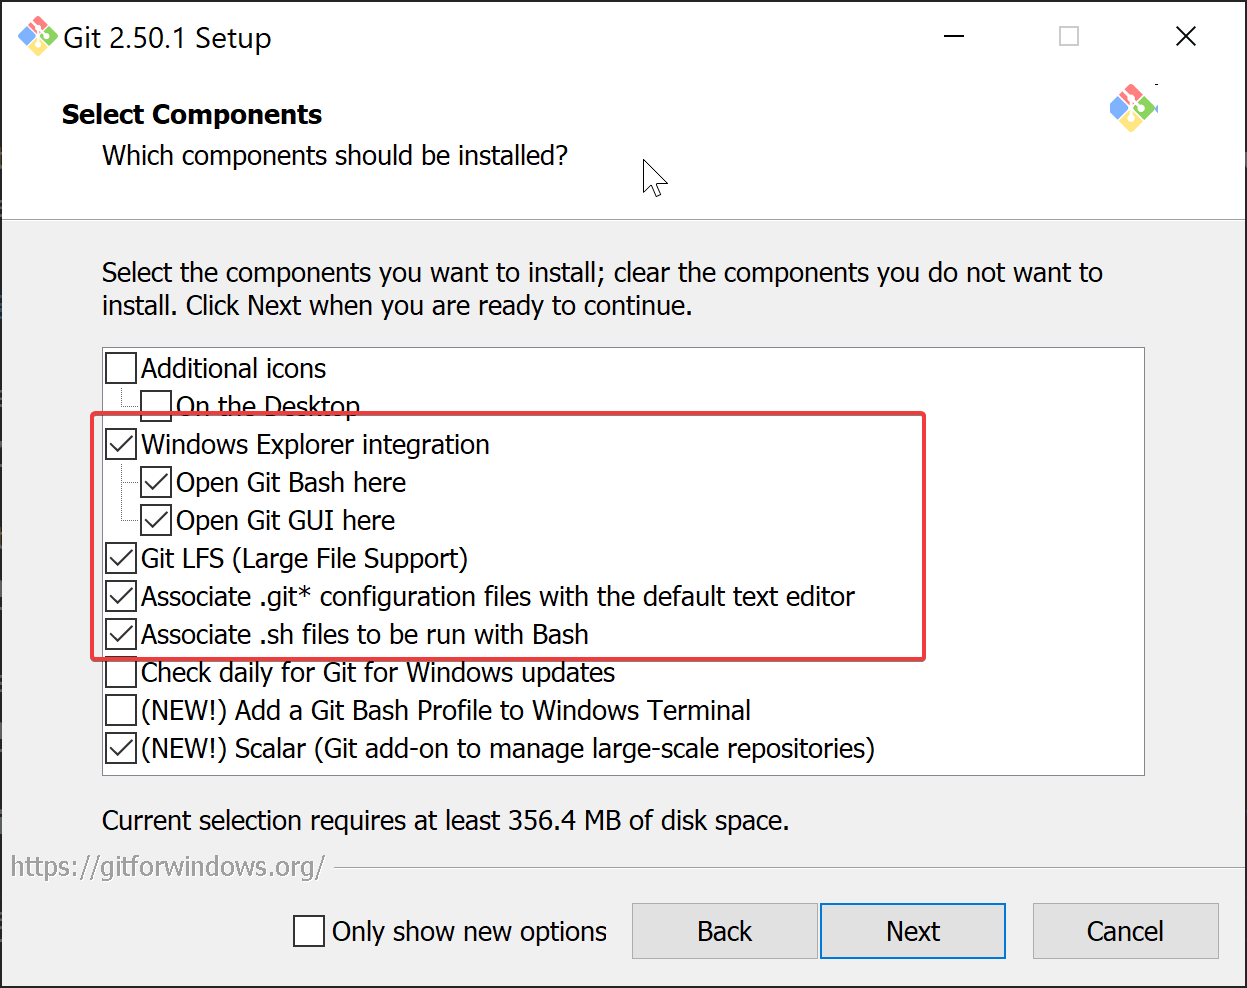The width and height of the screenshot is (1247, 988).
Task: Enable the Additional icons checkbox
Action: point(121,368)
